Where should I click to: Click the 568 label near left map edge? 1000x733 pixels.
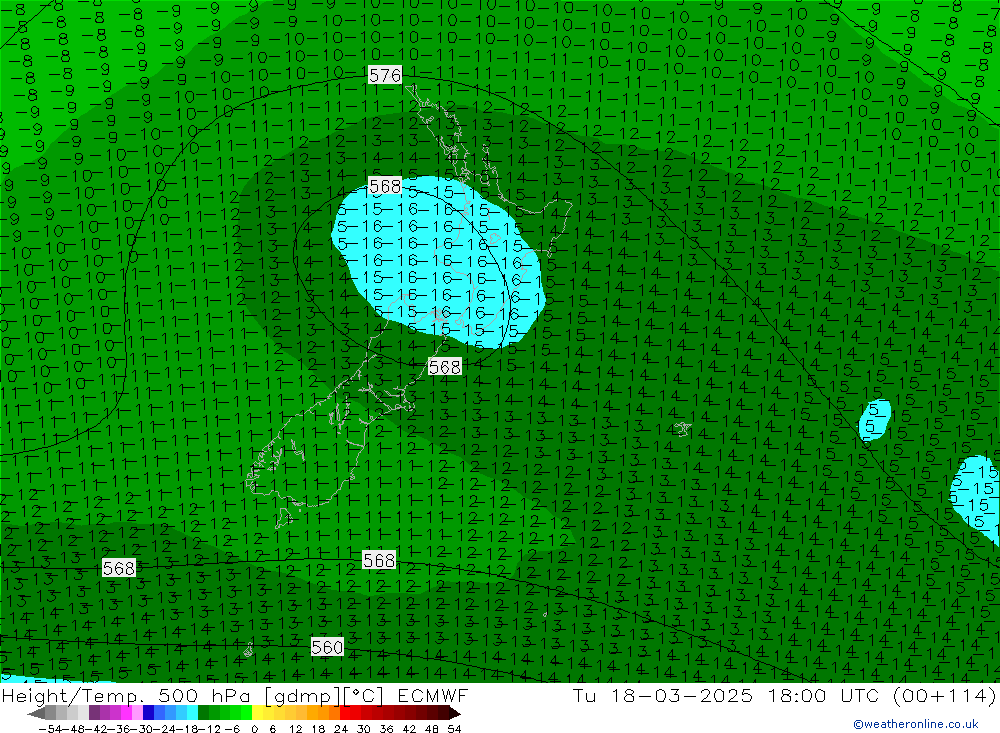[119, 567]
